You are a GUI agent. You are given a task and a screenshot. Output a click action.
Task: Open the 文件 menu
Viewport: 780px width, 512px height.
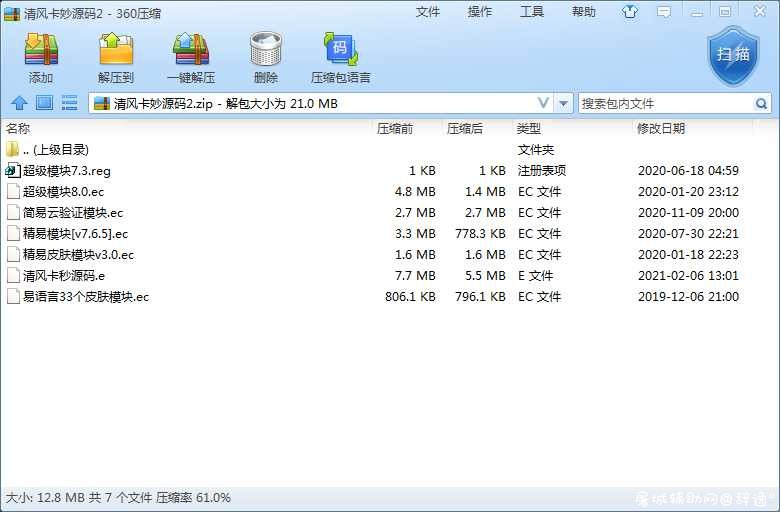[x=428, y=12]
